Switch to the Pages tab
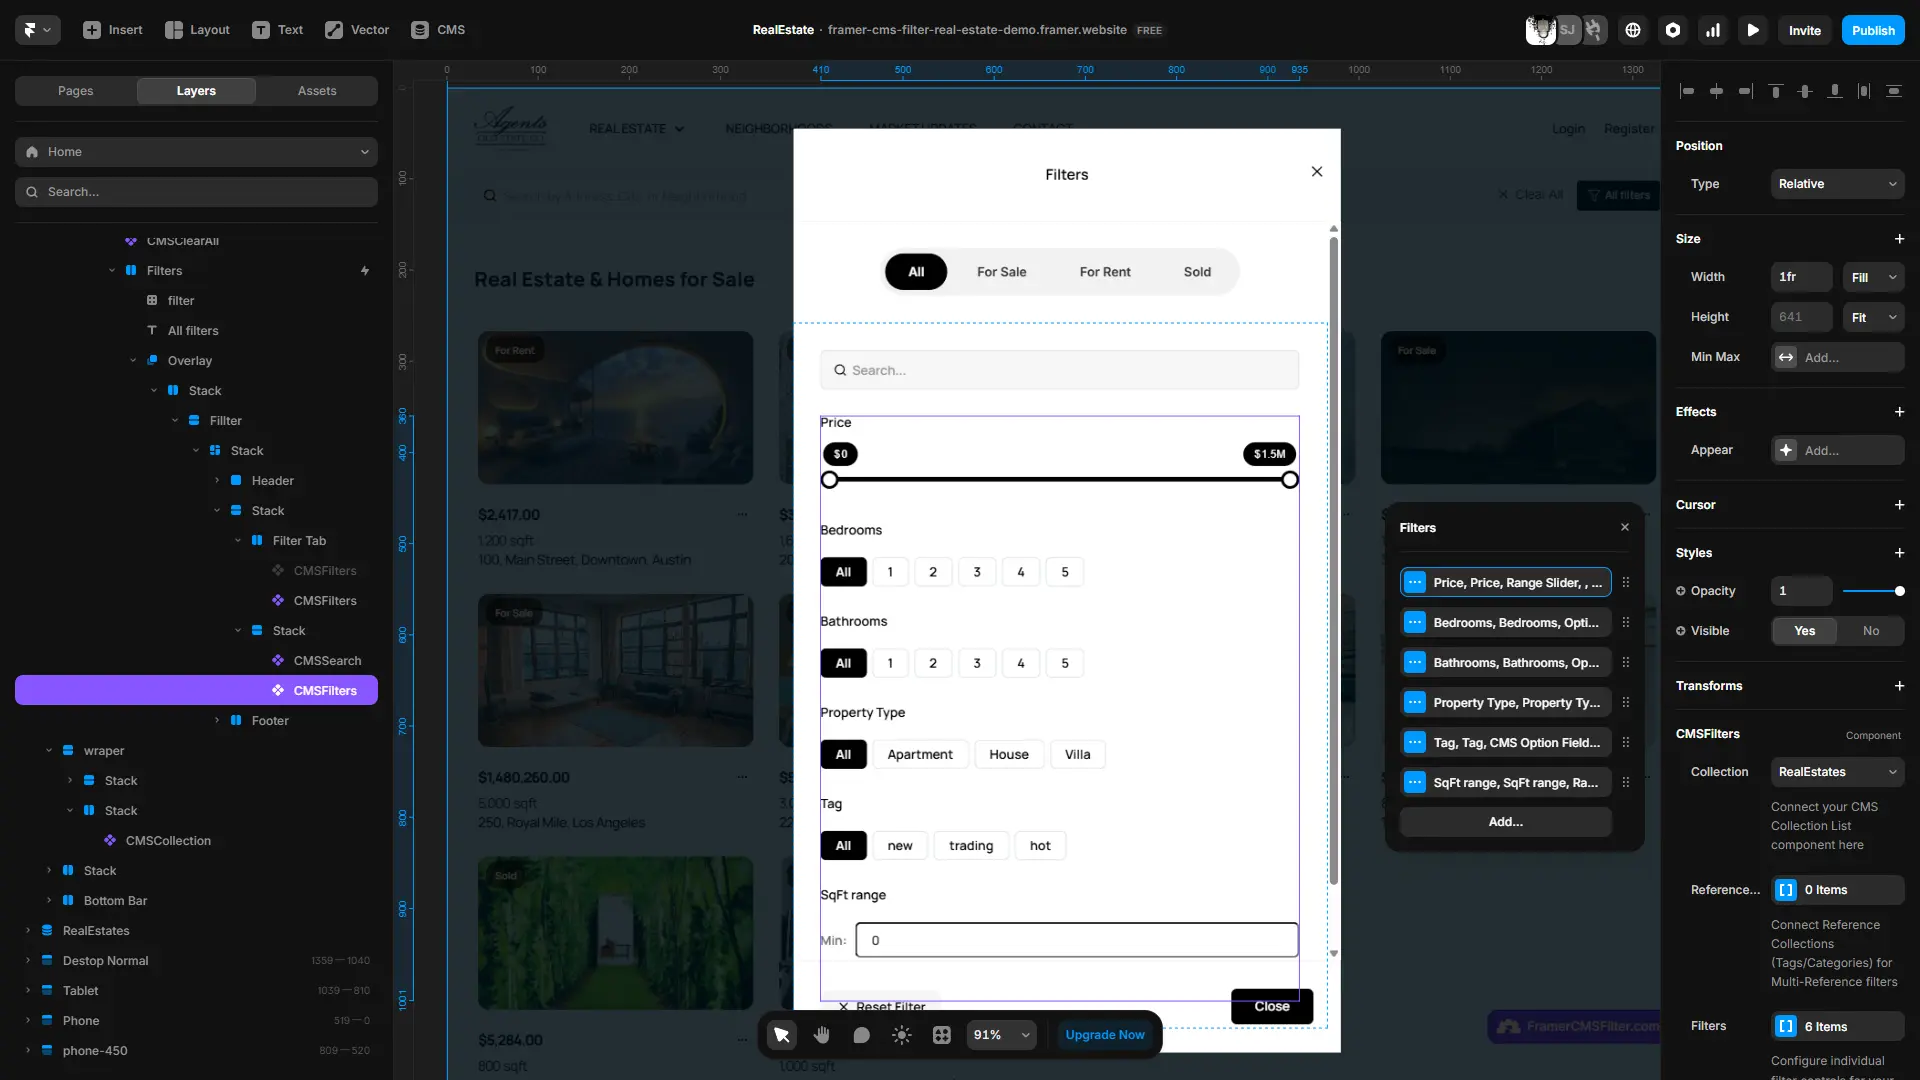The image size is (1920, 1080). (76, 91)
